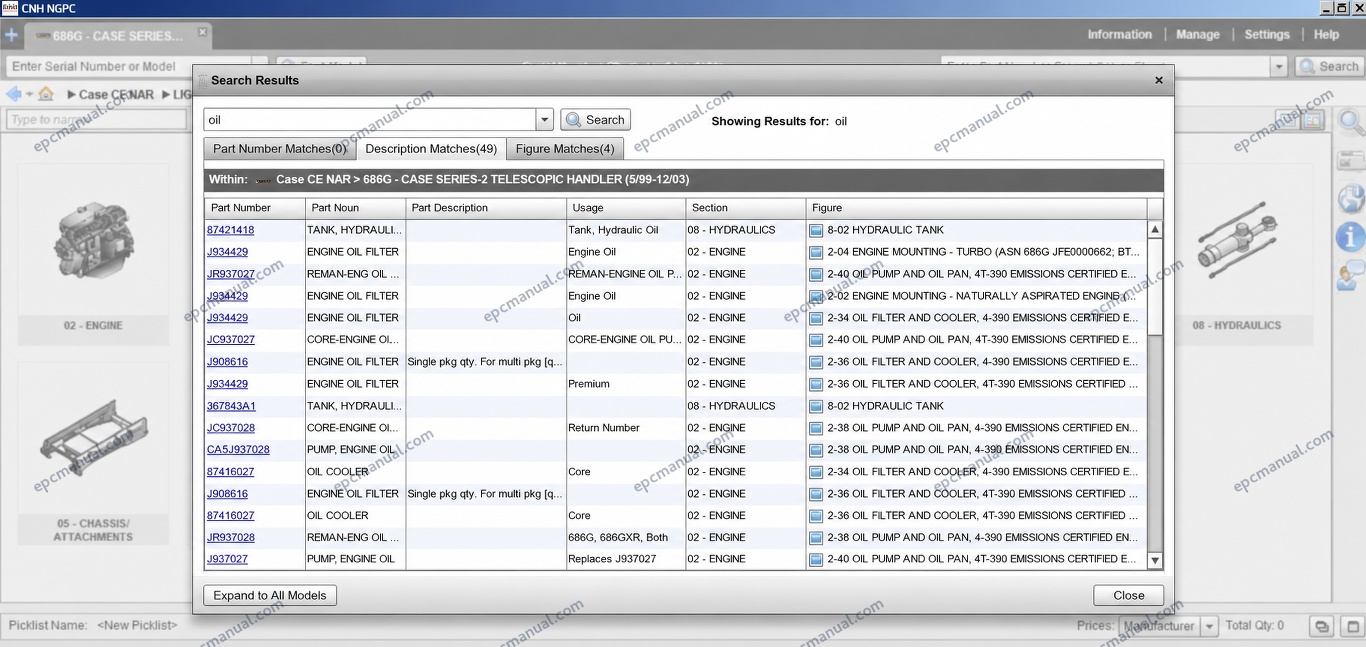Switch to Figure Matches(4) tab

click(565, 149)
